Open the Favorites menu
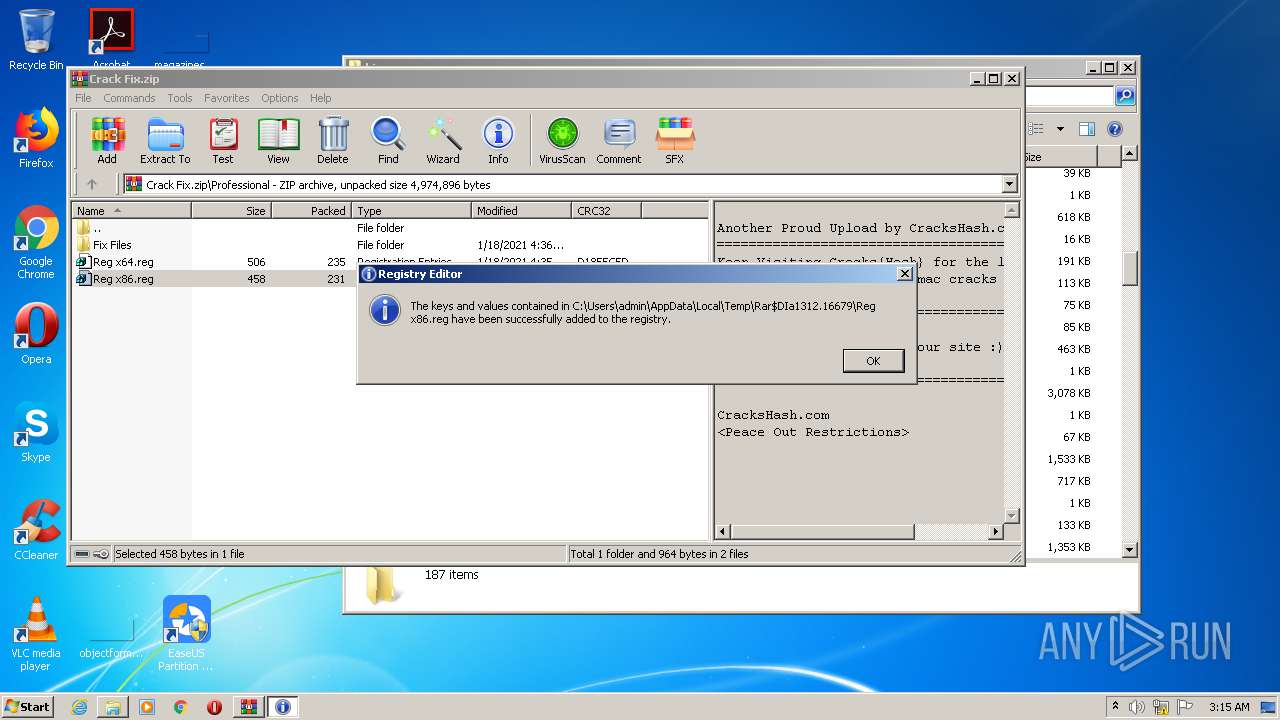Screen dimensions: 1280x720 227,98
